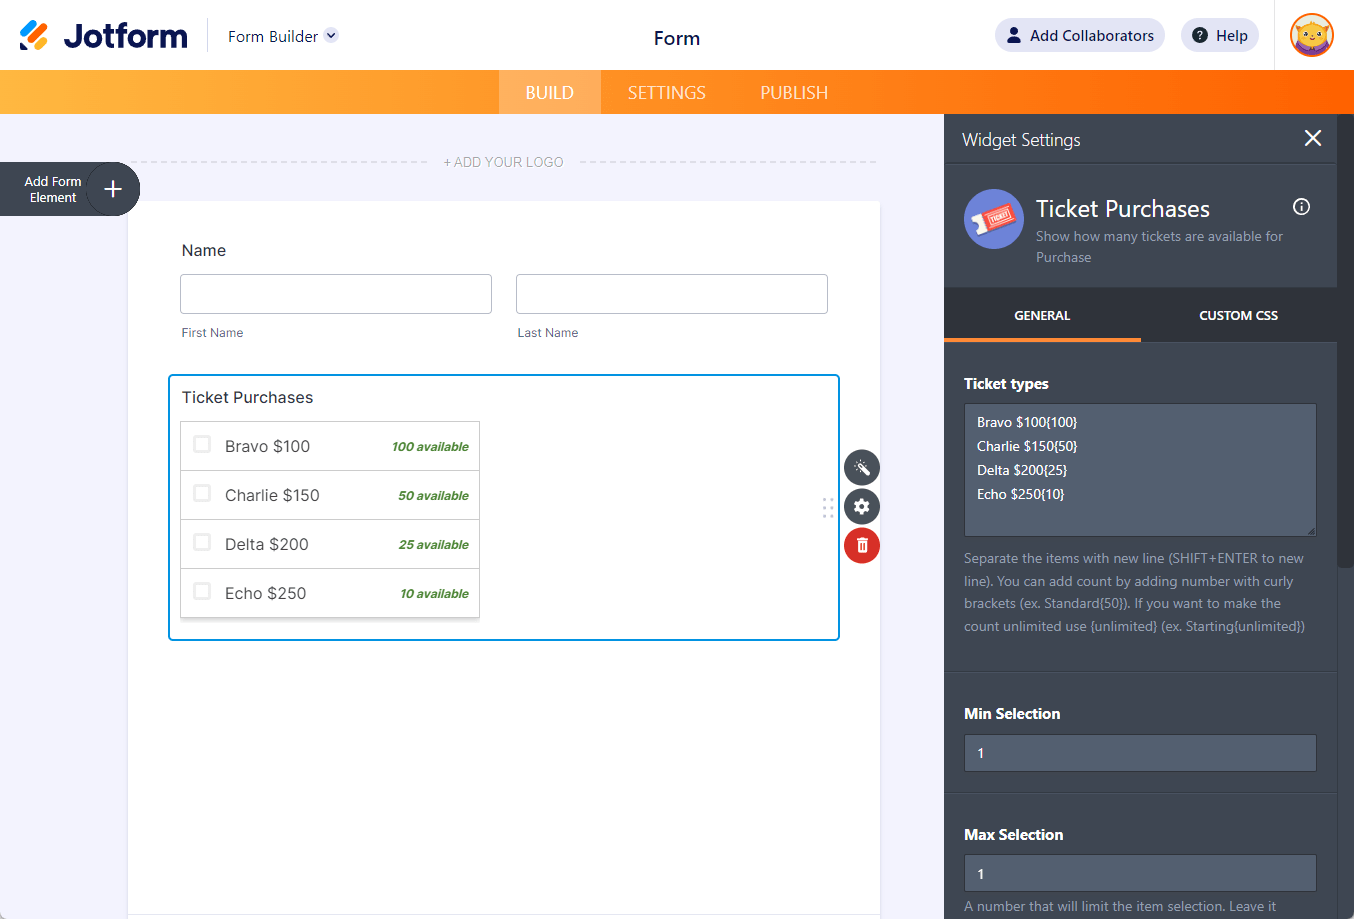Click the Jotform wordmark text
Viewport: 1354px width, 919px height.
point(126,36)
